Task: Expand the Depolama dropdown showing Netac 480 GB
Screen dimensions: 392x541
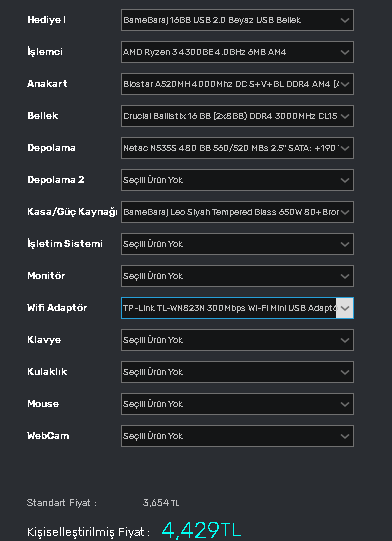Action: coord(237,148)
